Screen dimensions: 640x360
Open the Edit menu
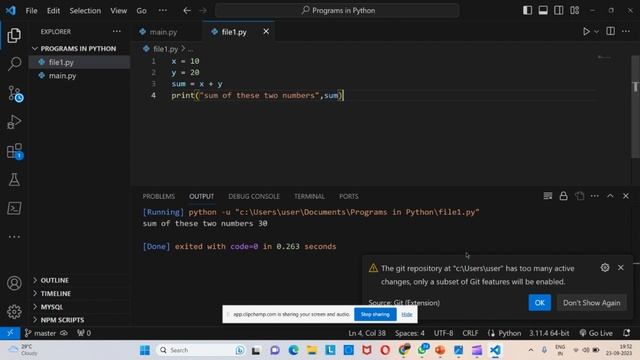[x=53, y=11]
